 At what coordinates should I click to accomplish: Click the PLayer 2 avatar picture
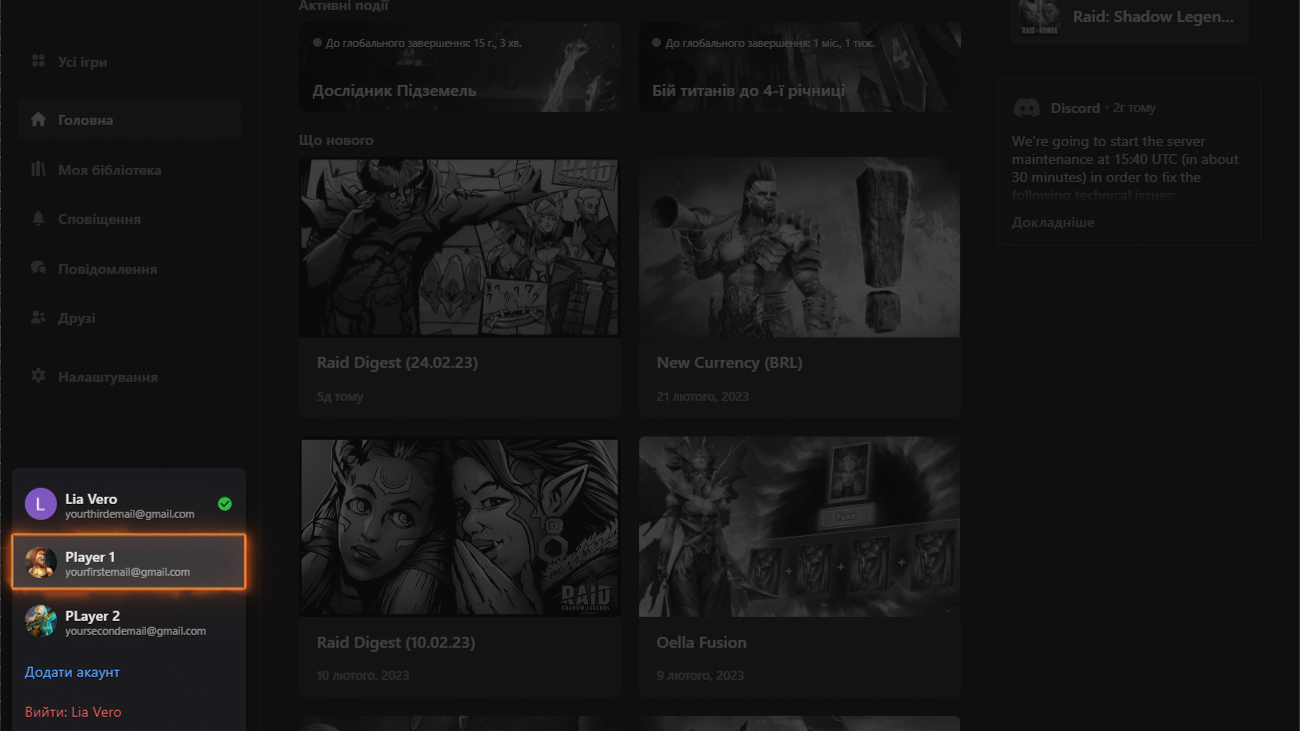click(40, 621)
